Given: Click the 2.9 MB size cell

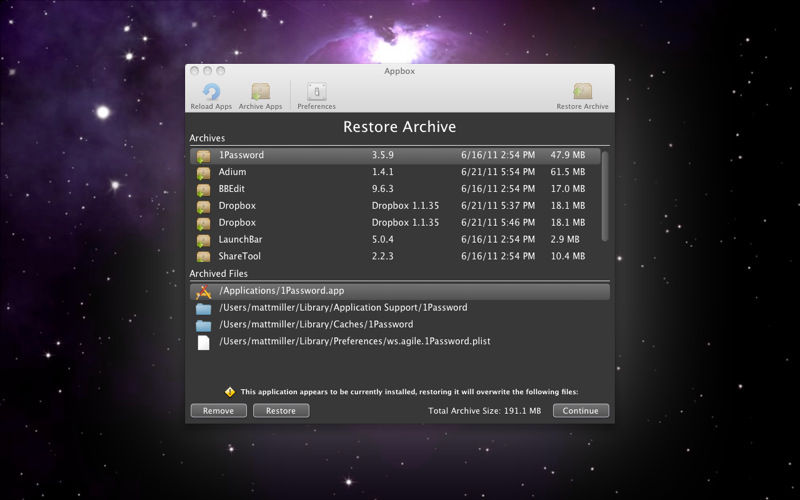Looking at the screenshot, I should pos(565,239).
